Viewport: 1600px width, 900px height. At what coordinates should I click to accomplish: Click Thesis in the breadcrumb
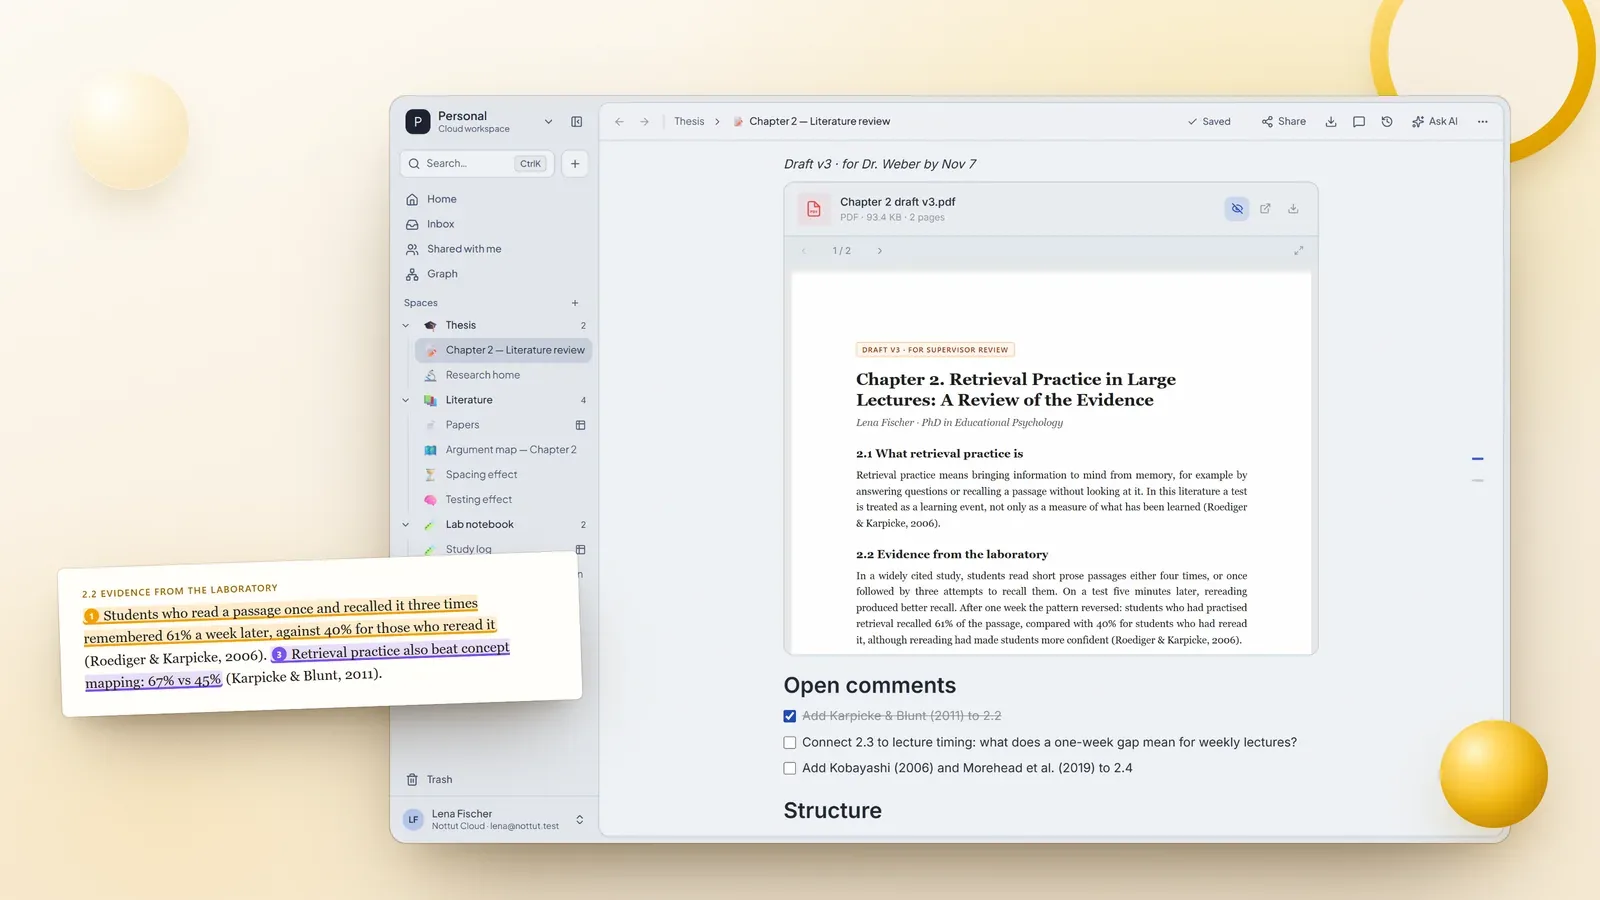point(689,122)
